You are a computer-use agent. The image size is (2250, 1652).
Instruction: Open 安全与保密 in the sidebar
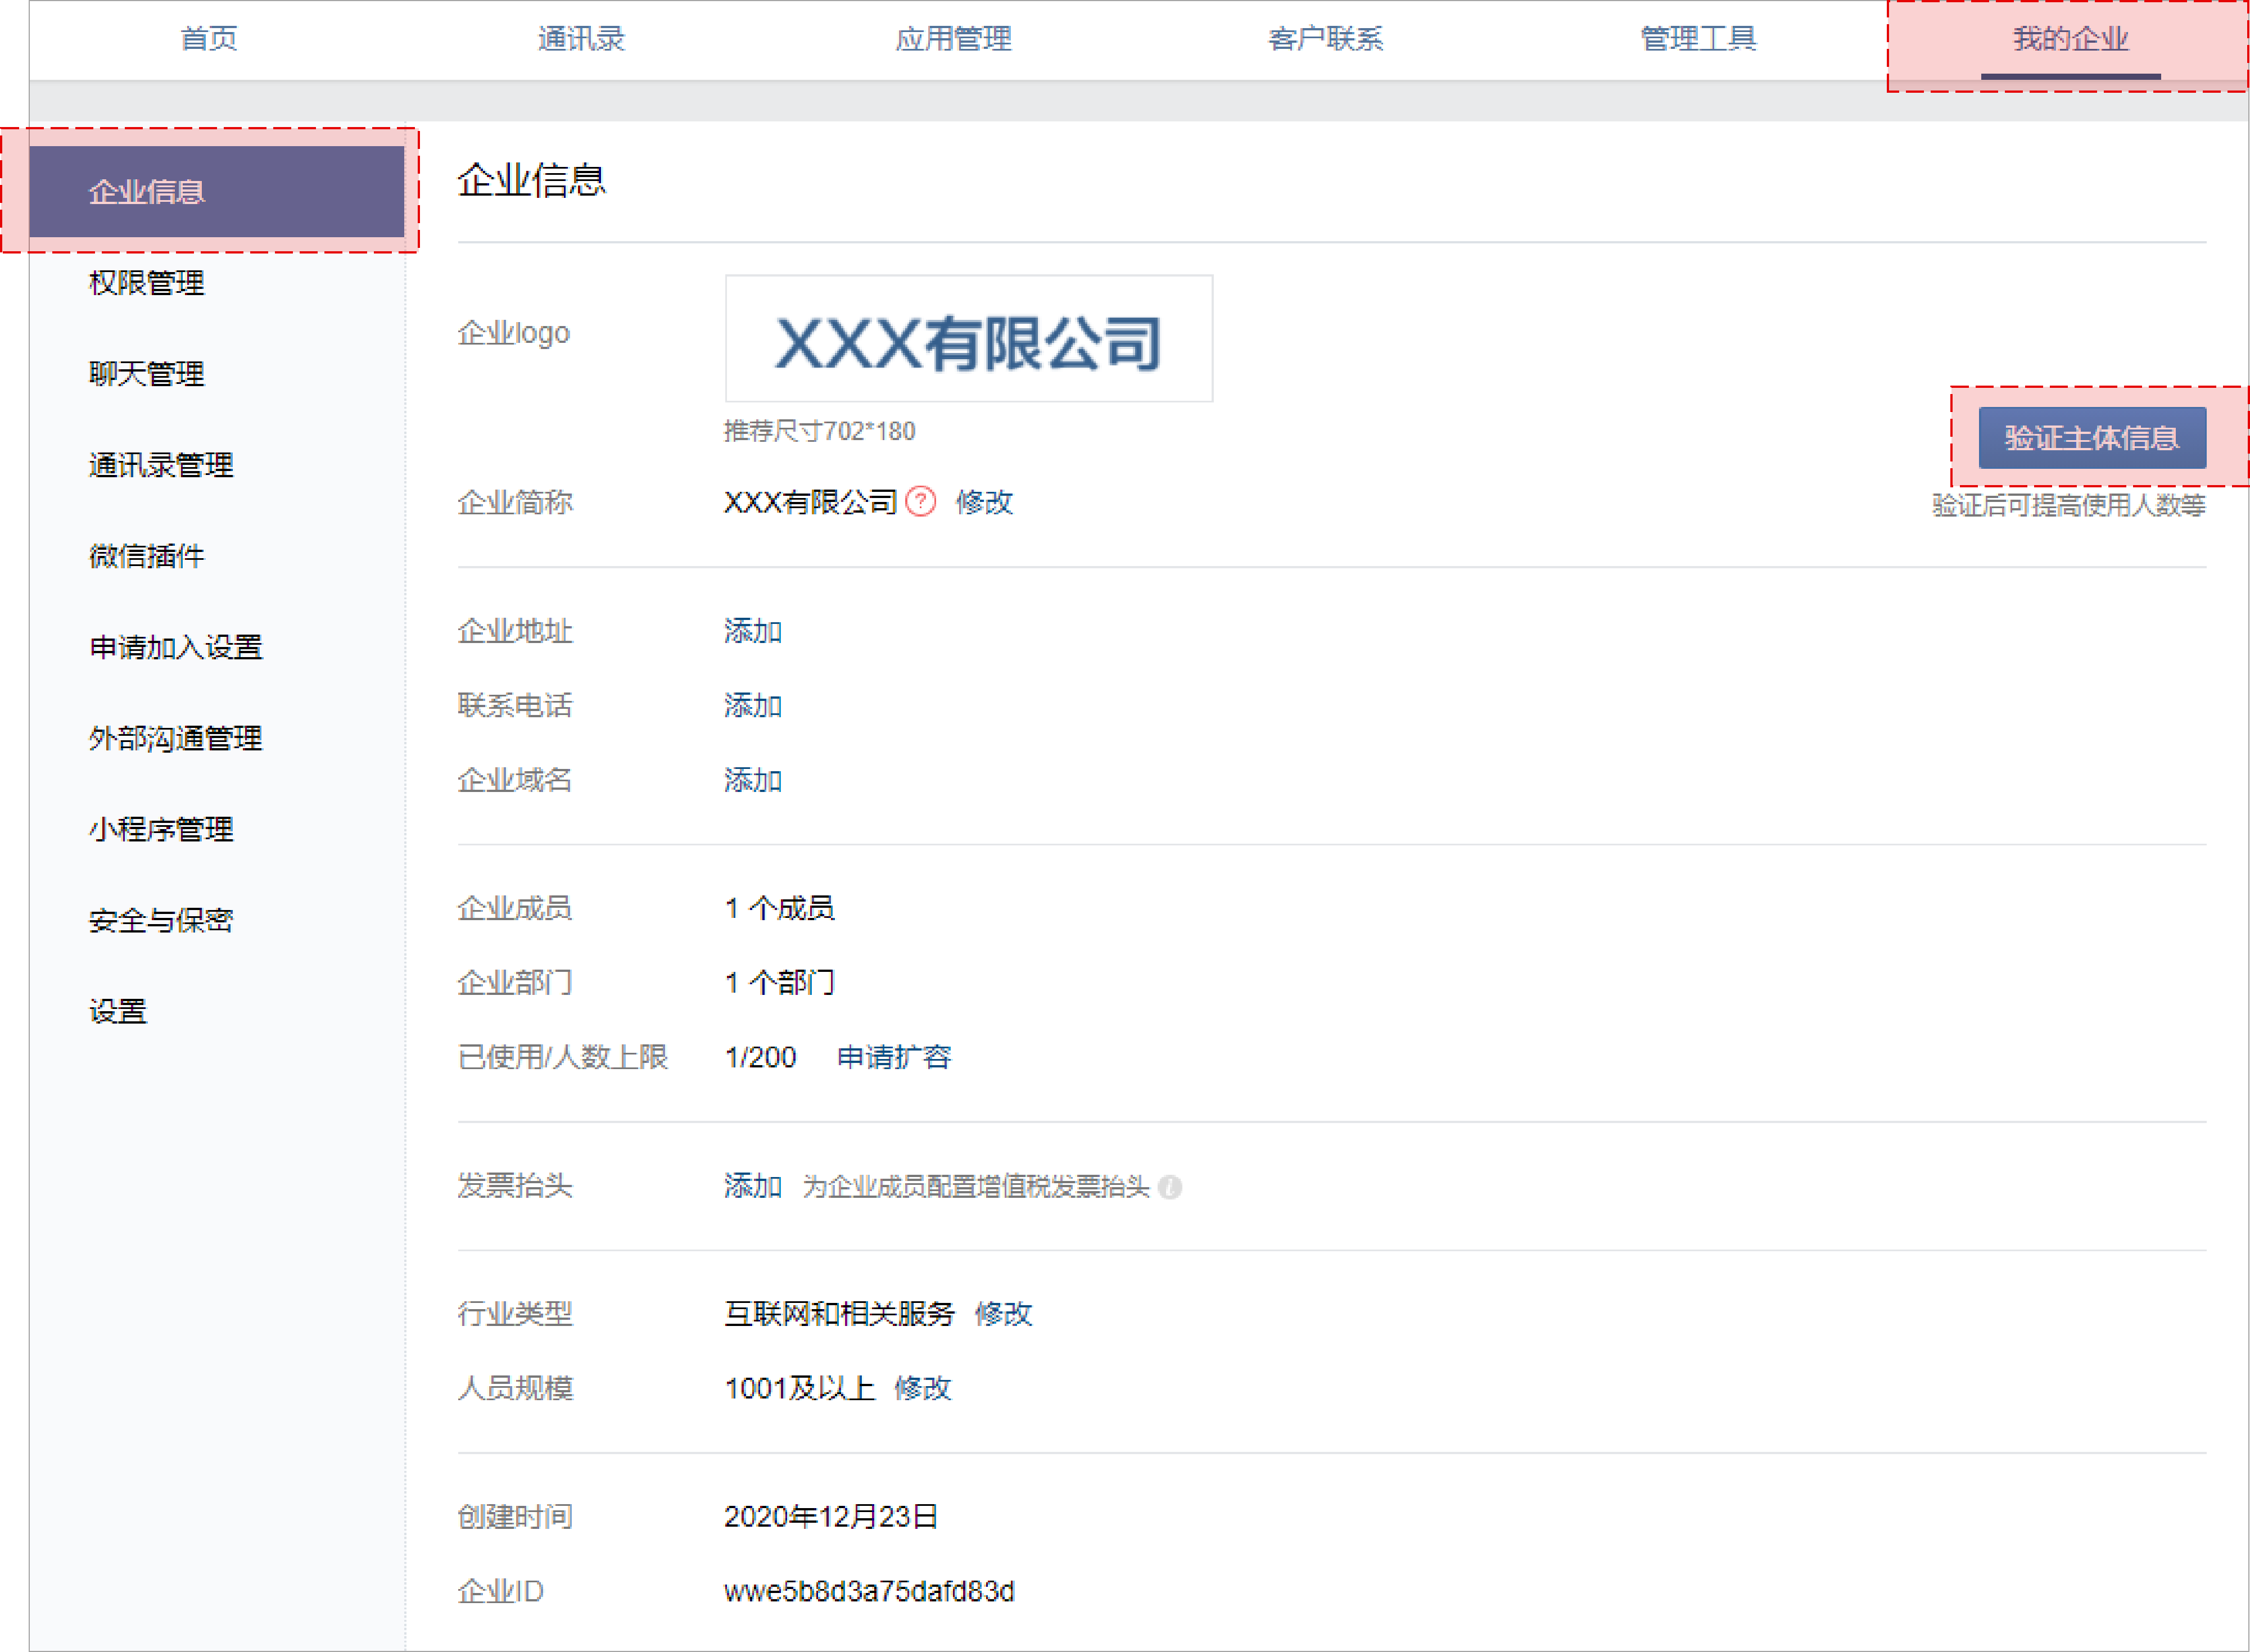coord(161,920)
